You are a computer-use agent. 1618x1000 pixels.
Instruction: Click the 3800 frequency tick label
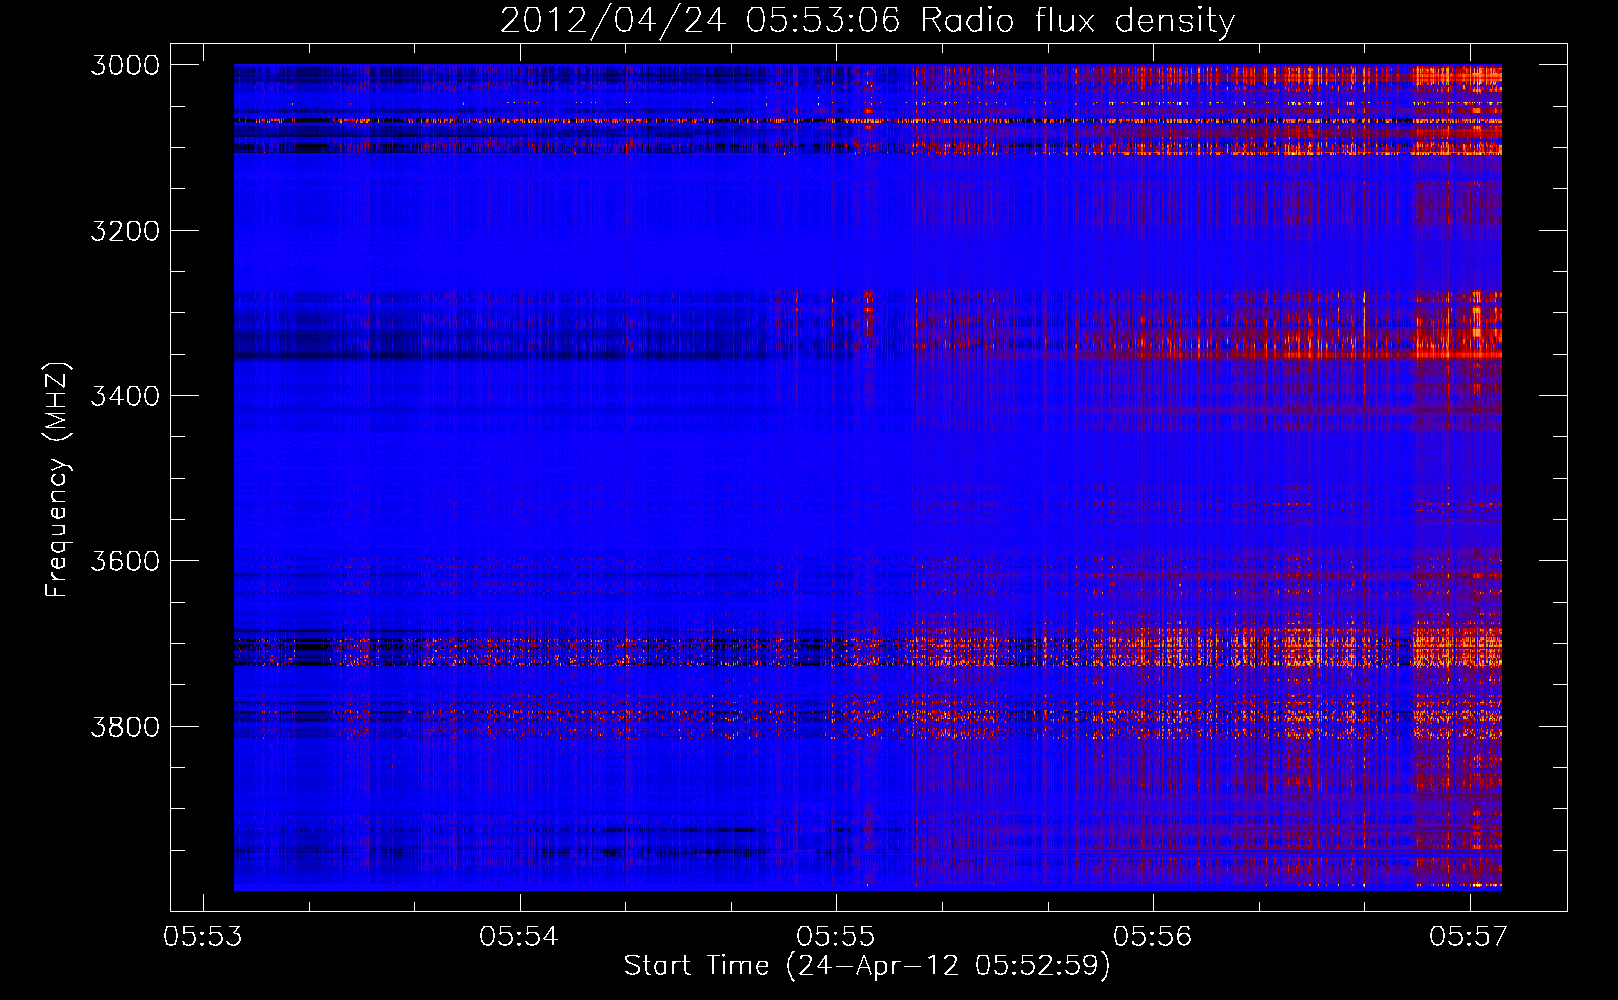(x=125, y=726)
